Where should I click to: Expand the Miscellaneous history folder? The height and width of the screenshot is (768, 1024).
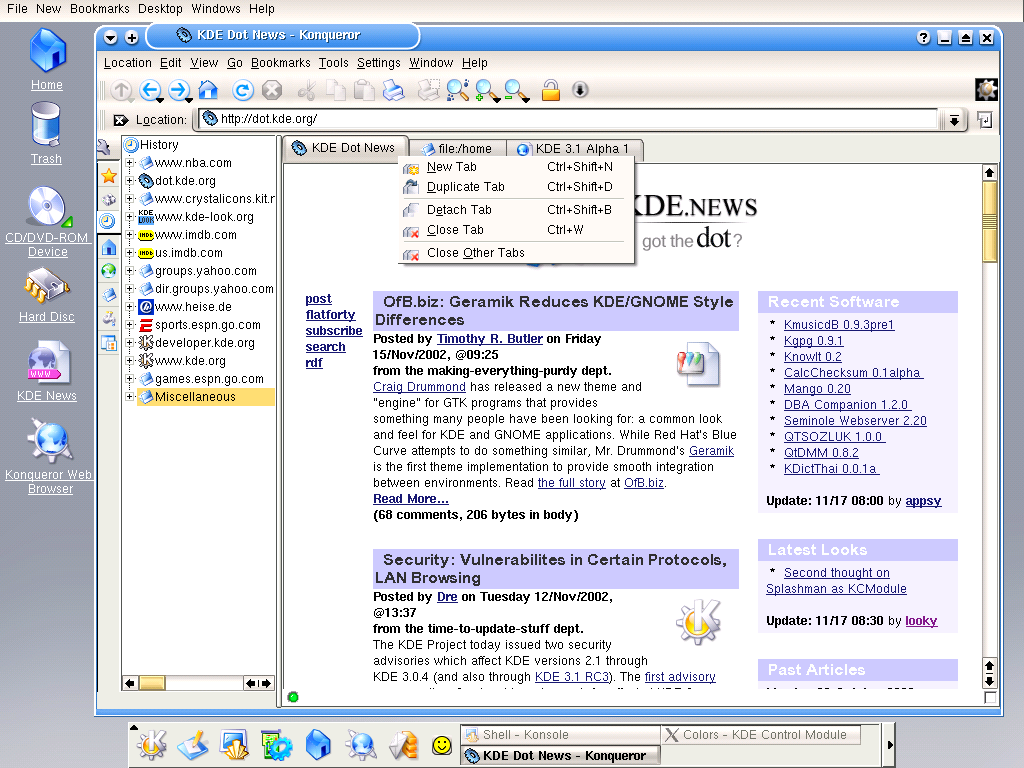[x=130, y=397]
